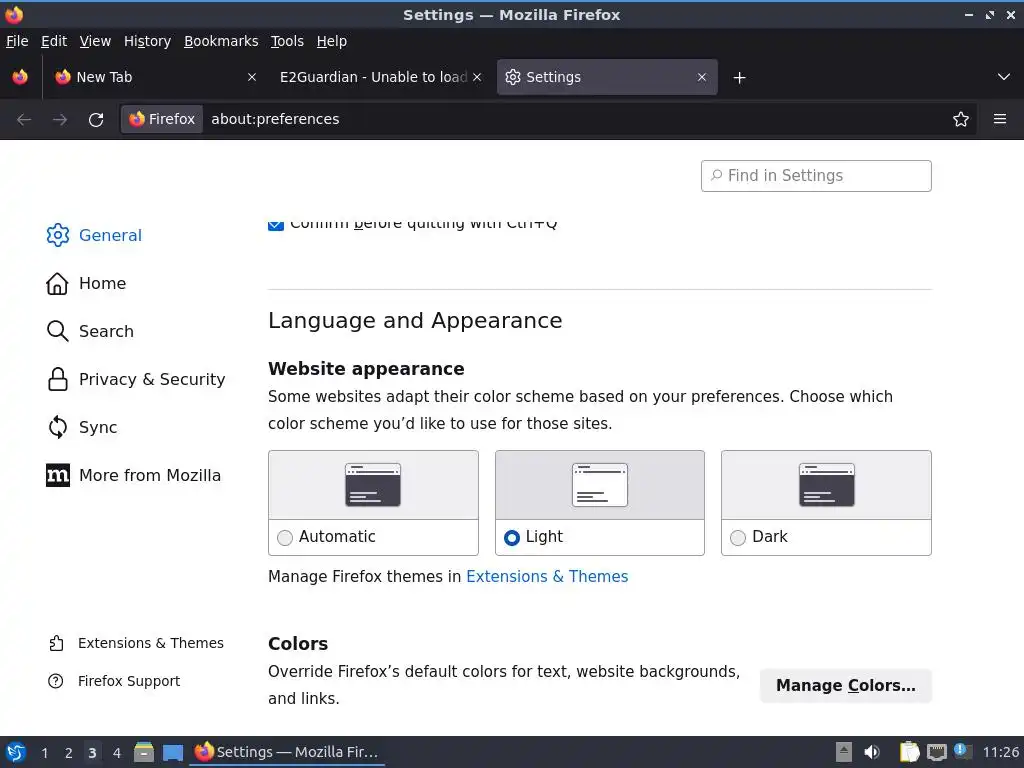Image resolution: width=1024 pixels, height=768 pixels.
Task: Select the Light website appearance radio
Action: [x=512, y=537]
